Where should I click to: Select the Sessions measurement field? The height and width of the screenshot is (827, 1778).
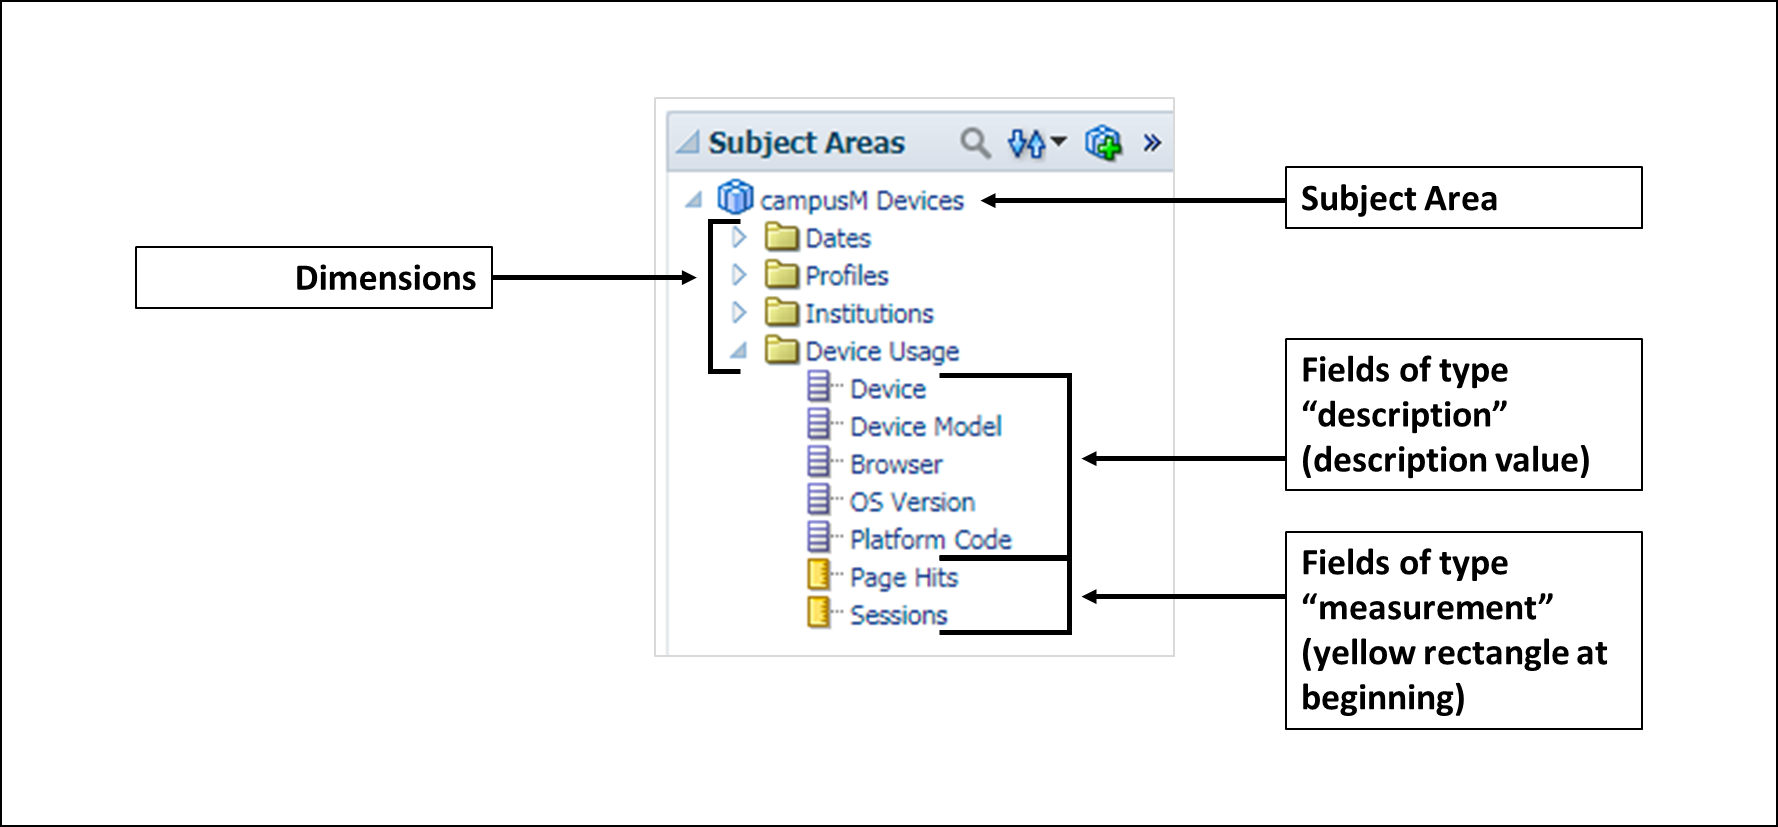coord(899,616)
